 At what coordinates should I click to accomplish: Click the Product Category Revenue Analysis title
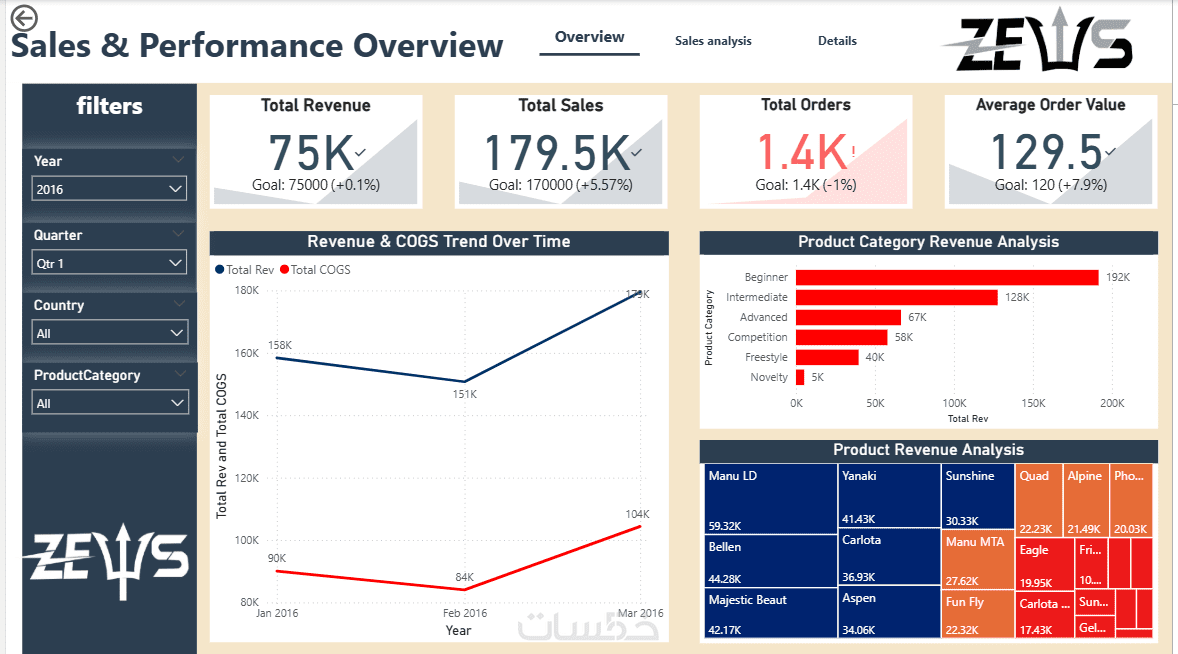[928, 242]
